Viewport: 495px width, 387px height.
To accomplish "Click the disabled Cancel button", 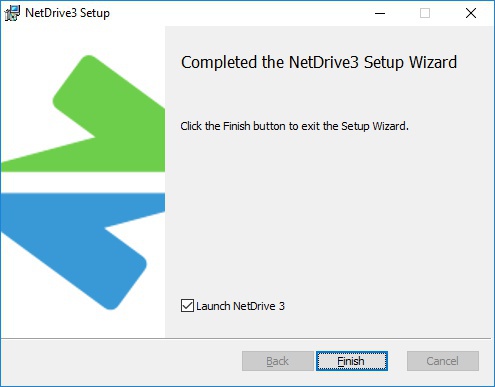I will tap(443, 361).
